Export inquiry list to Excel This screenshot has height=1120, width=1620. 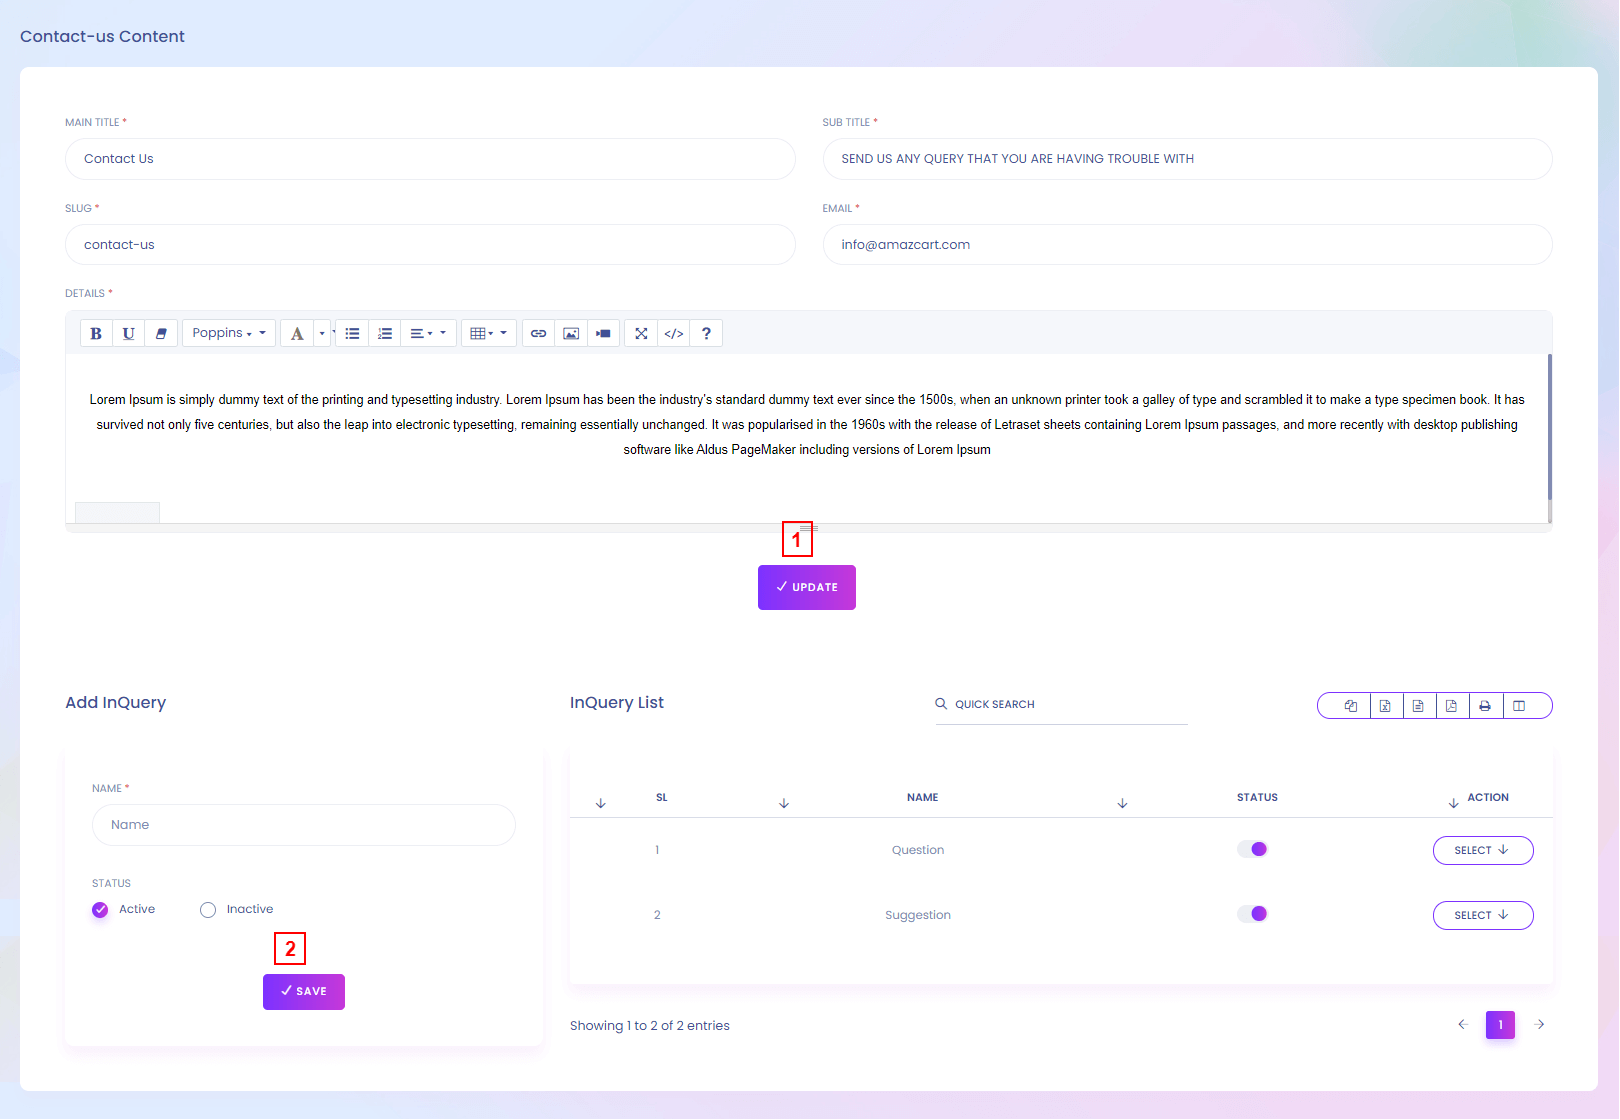1385,706
